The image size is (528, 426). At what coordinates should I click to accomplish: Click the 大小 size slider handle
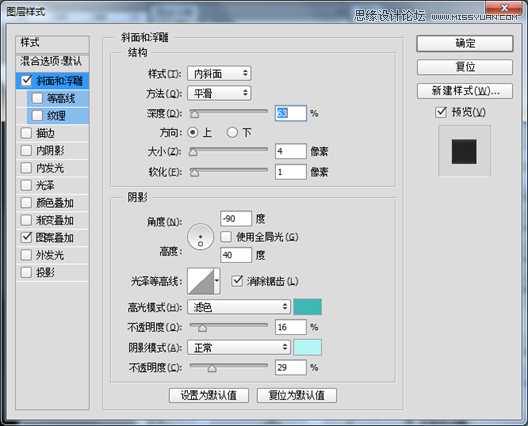coord(193,153)
